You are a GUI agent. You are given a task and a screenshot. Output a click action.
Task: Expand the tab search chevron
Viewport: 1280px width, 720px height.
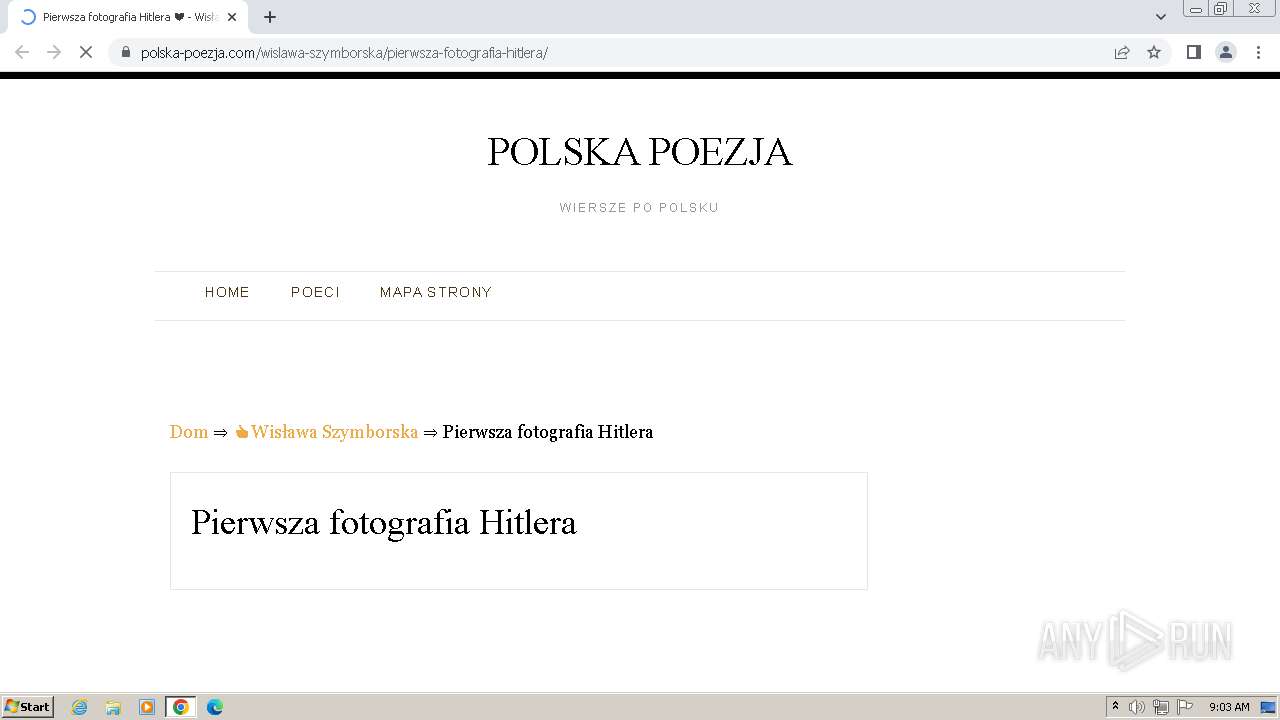coord(1161,17)
